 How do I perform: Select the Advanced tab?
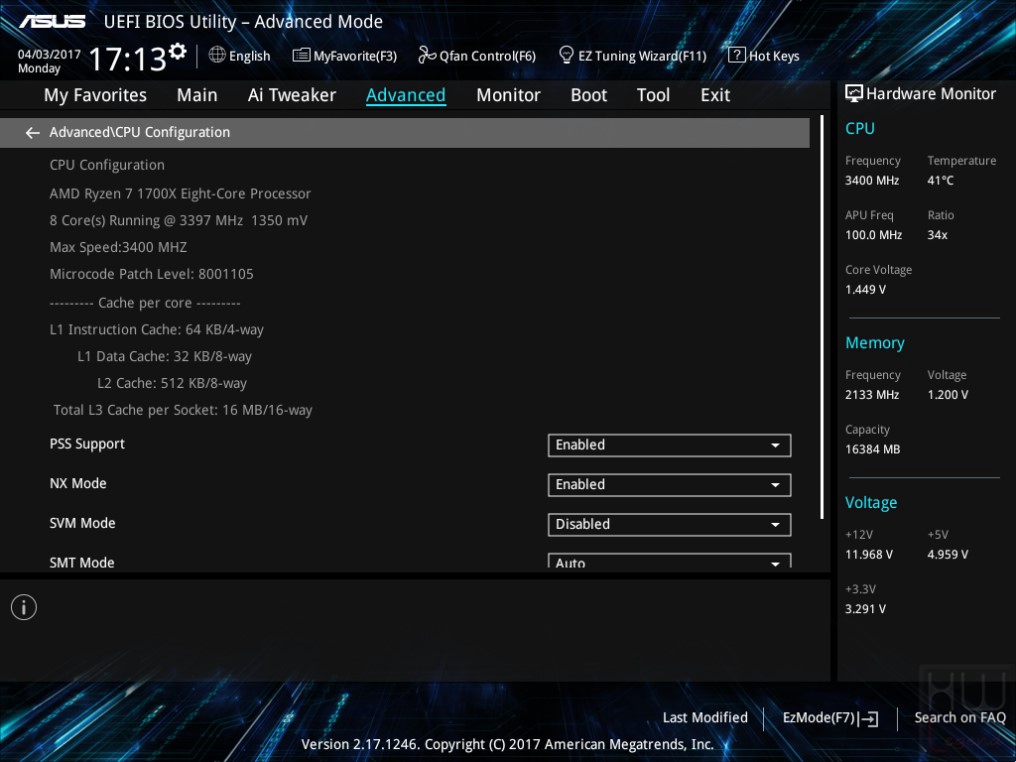click(406, 95)
